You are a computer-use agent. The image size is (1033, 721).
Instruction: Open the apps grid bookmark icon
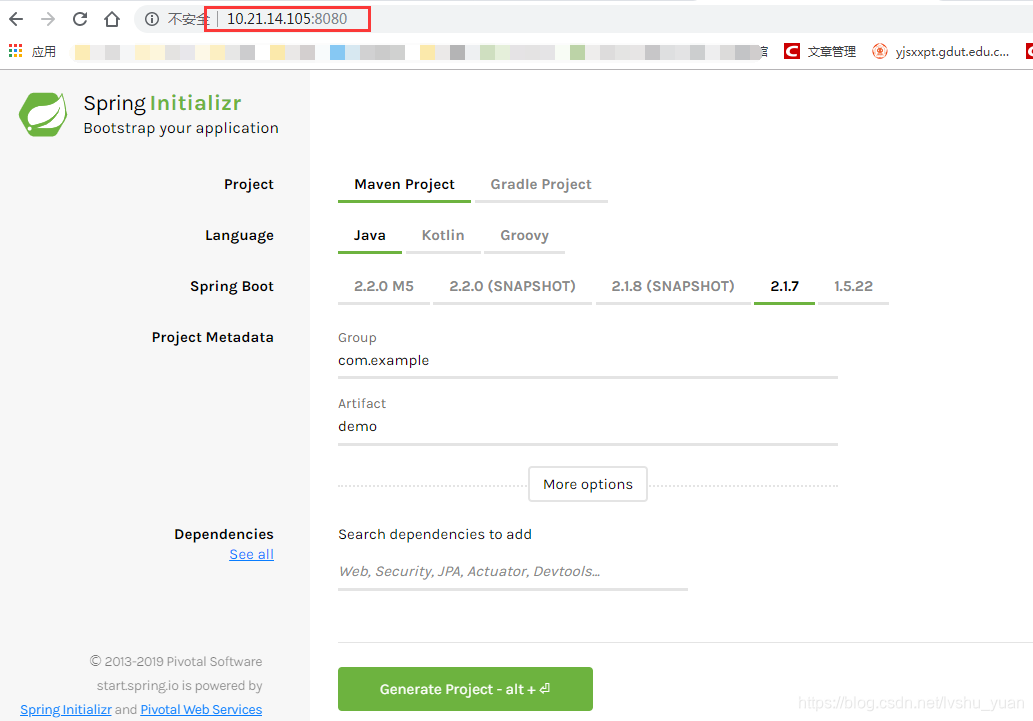(x=15, y=51)
